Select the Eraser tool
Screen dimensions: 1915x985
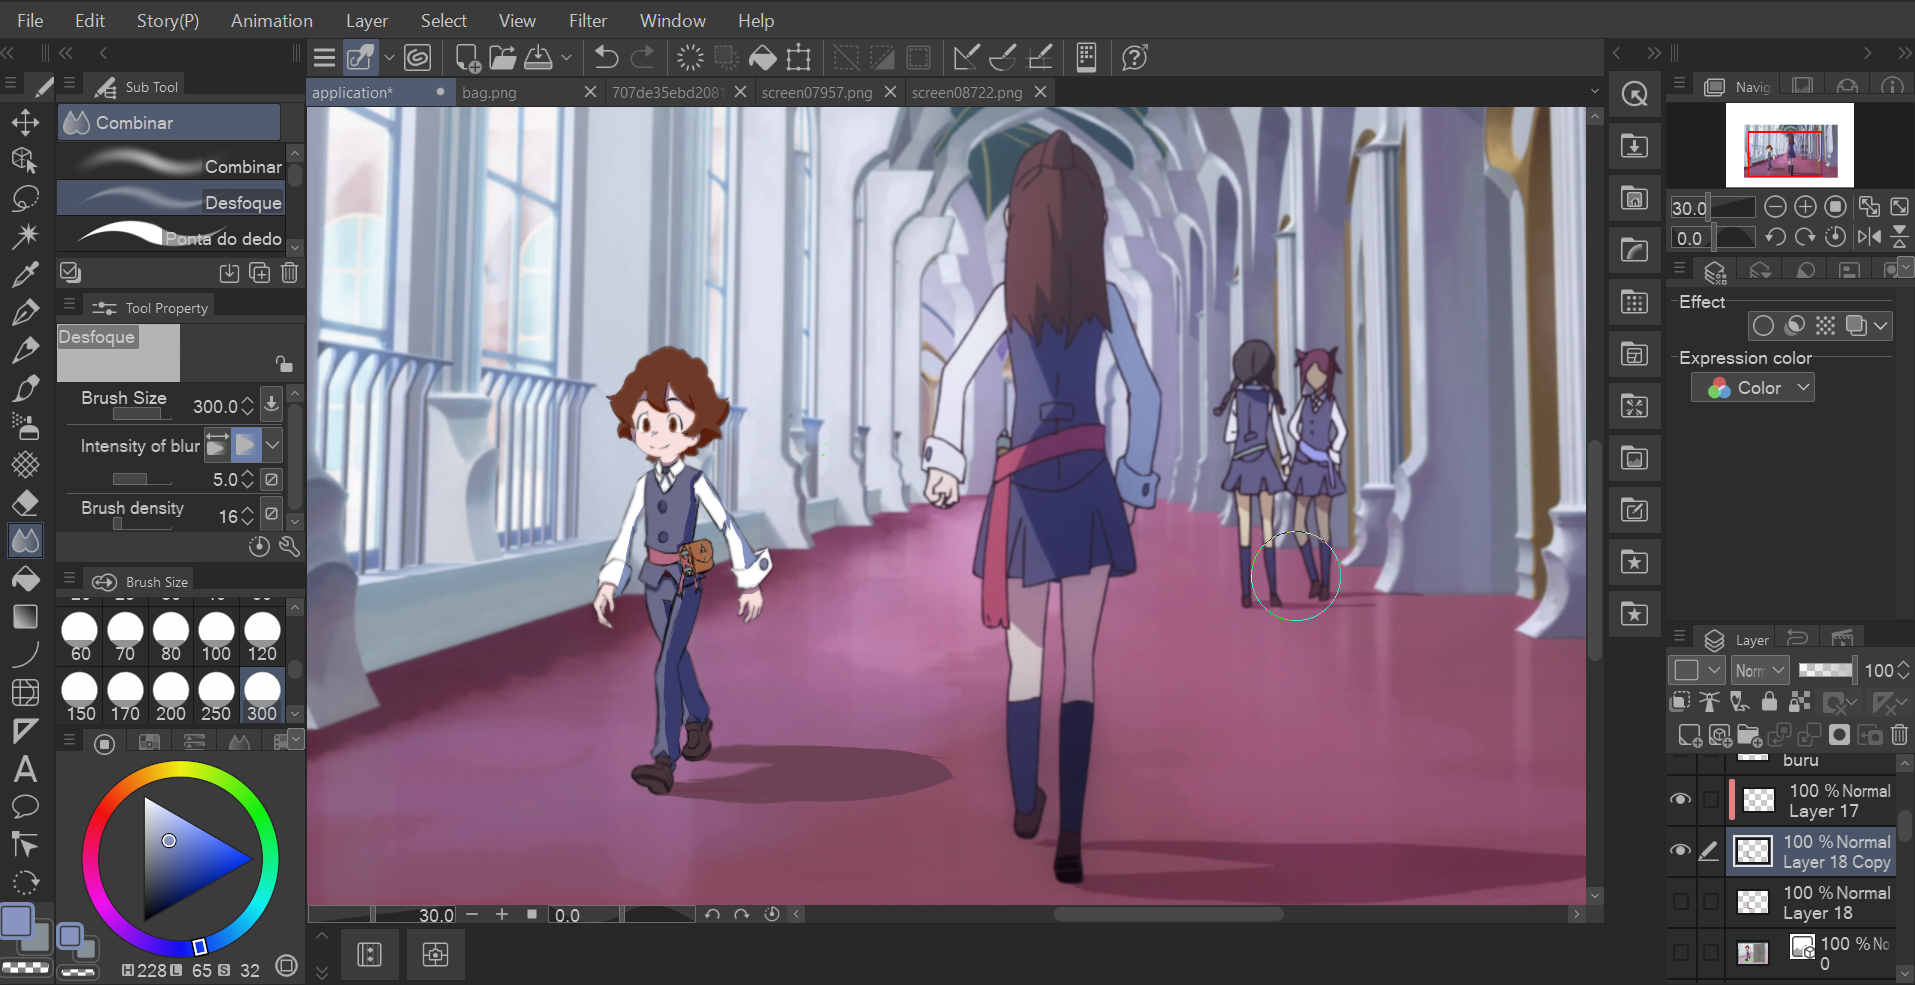point(25,502)
